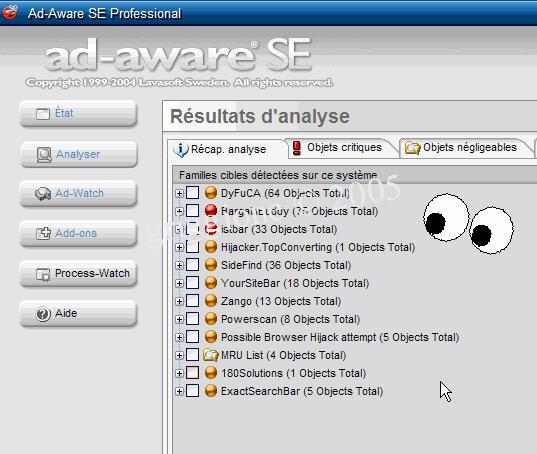Click the Add-ons plus icon
This screenshot has width=537, height=454.
(x=43, y=234)
